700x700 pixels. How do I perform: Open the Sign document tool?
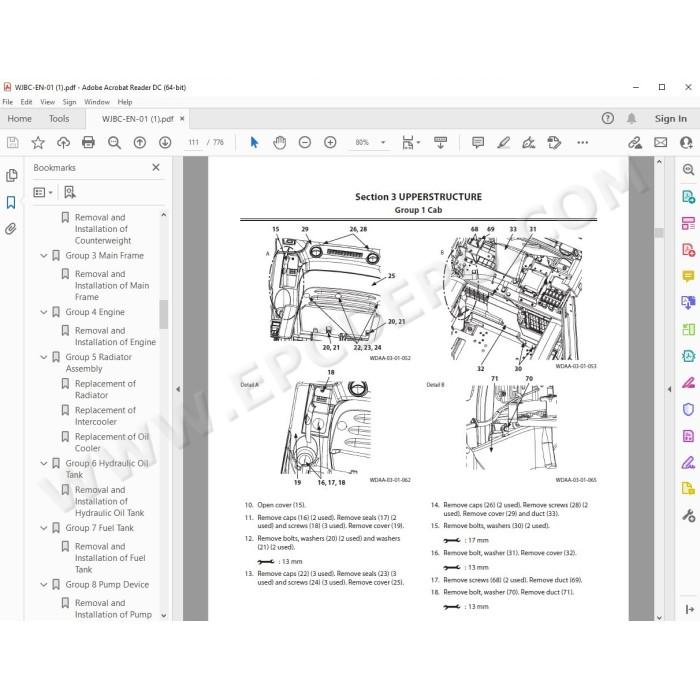point(529,142)
